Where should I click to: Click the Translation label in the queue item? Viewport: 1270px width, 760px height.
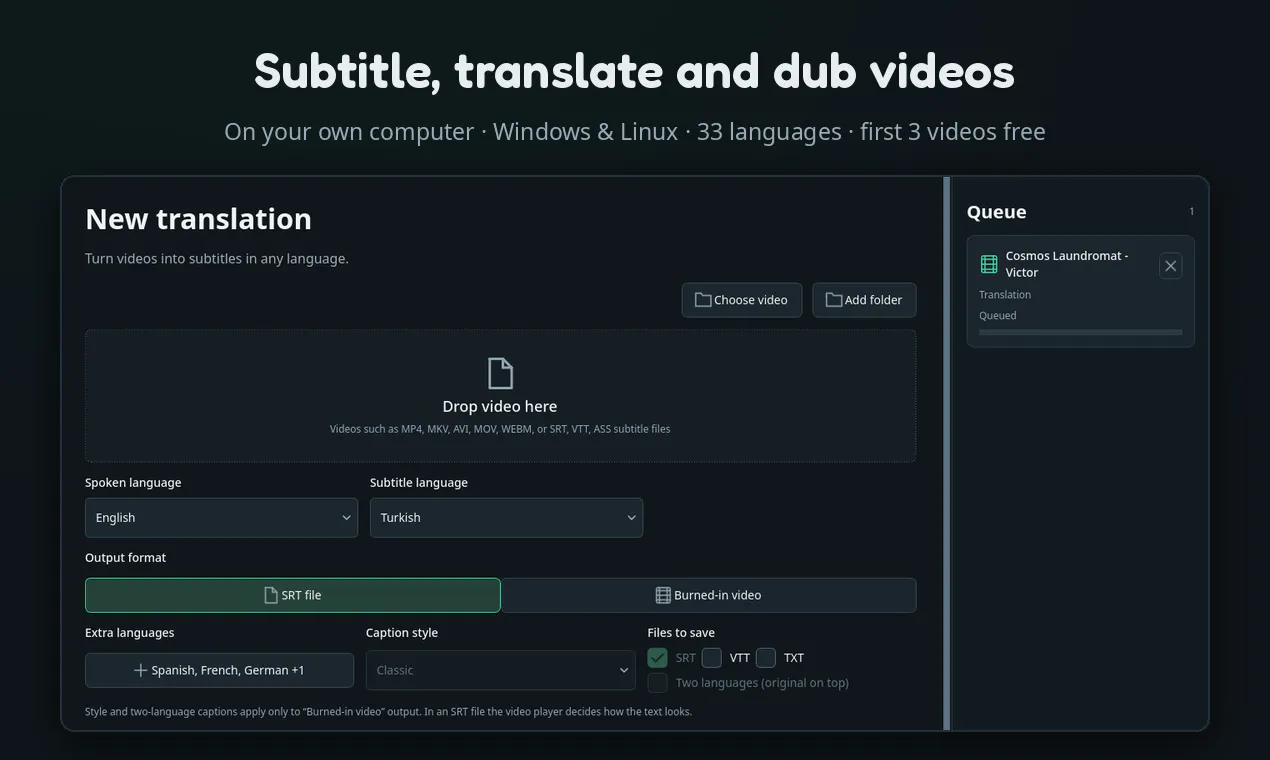click(x=1005, y=295)
